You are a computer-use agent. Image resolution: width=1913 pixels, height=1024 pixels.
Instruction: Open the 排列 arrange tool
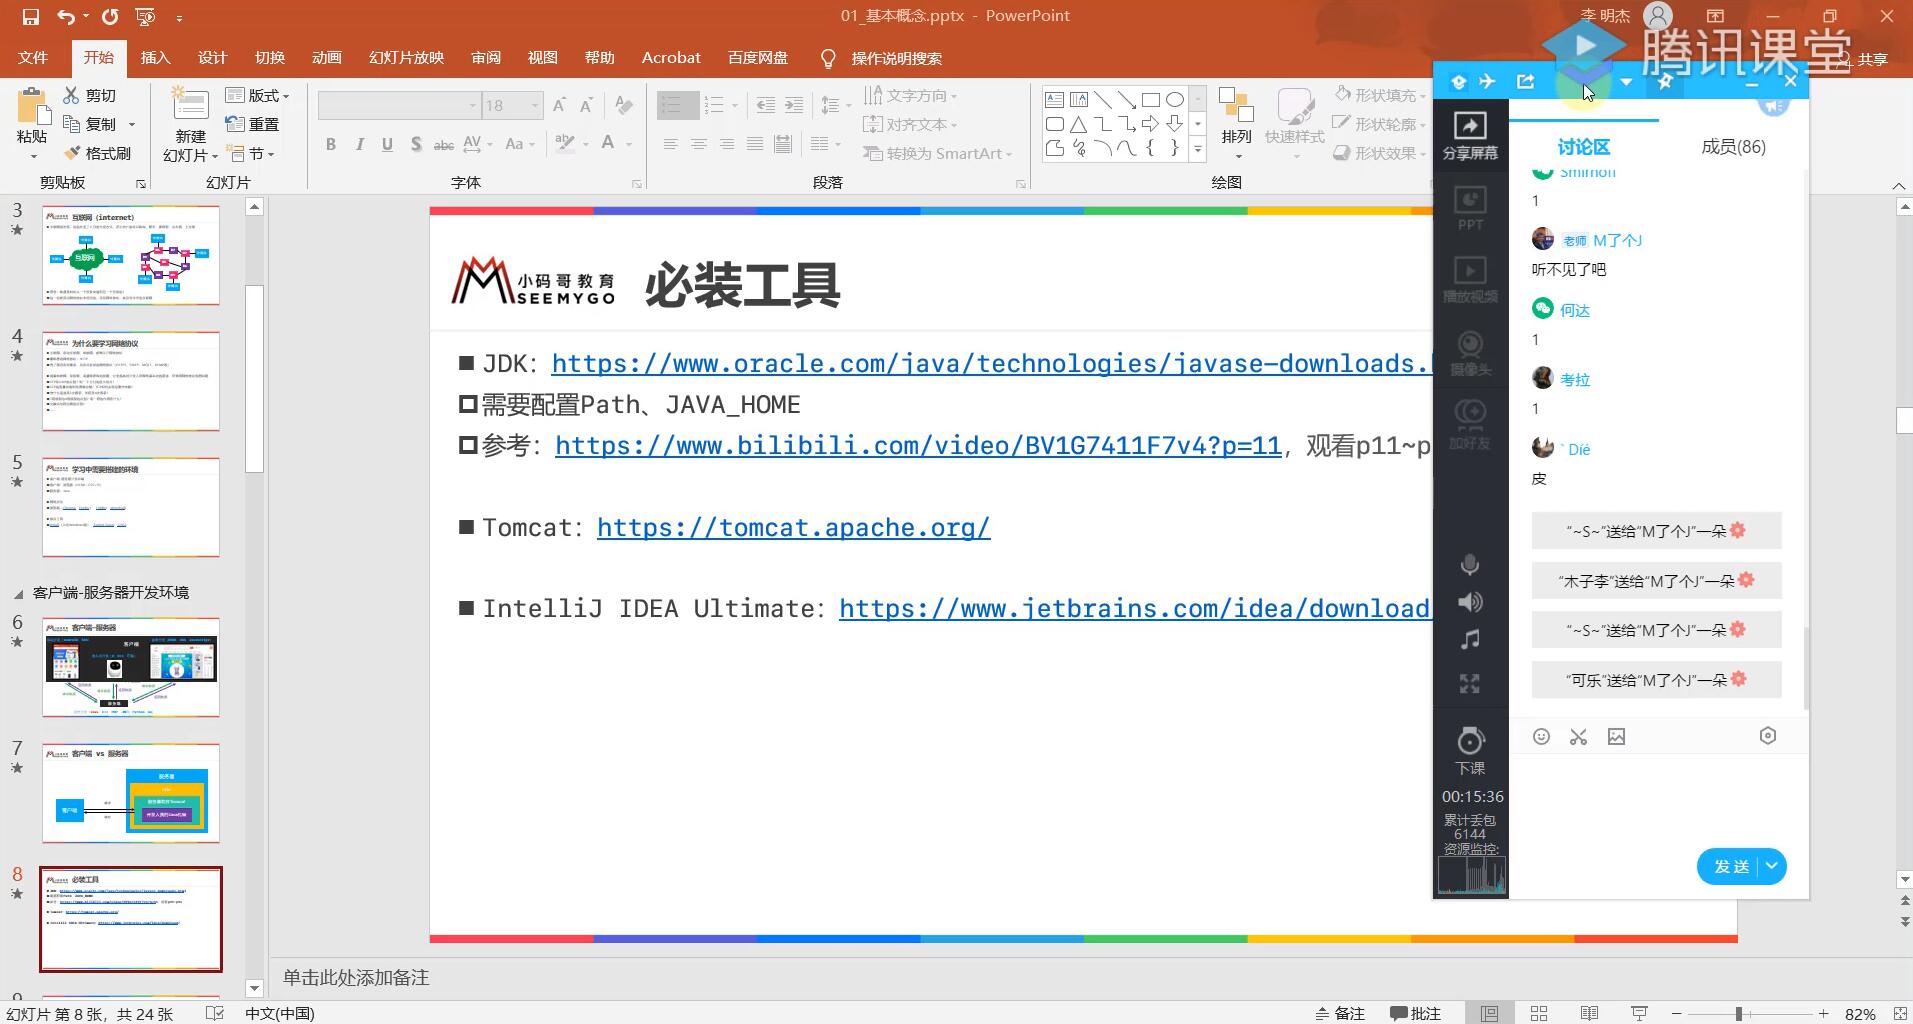[x=1237, y=122]
